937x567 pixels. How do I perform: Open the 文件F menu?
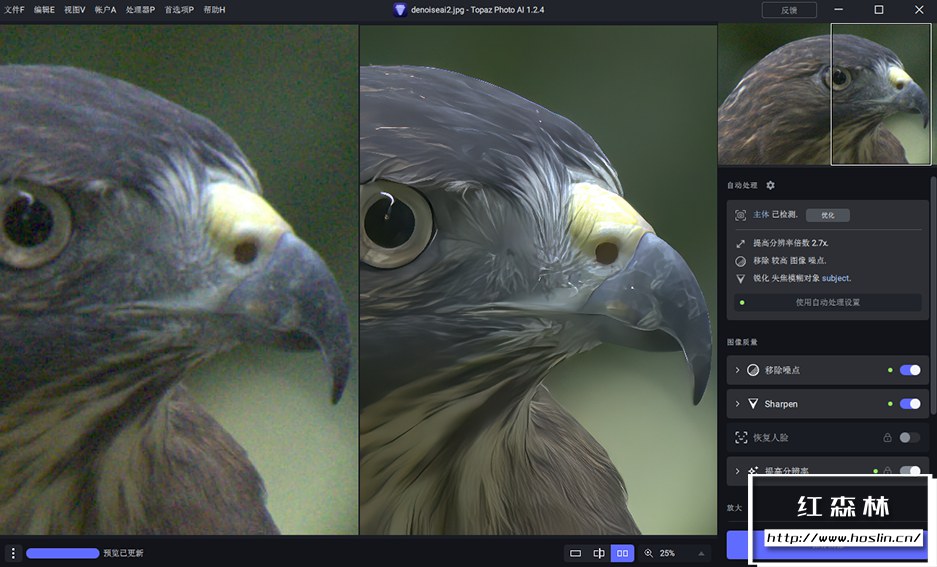[14, 10]
